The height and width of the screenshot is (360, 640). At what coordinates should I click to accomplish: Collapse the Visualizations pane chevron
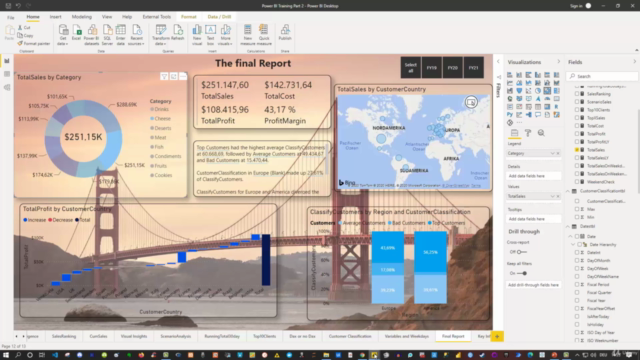(559, 62)
